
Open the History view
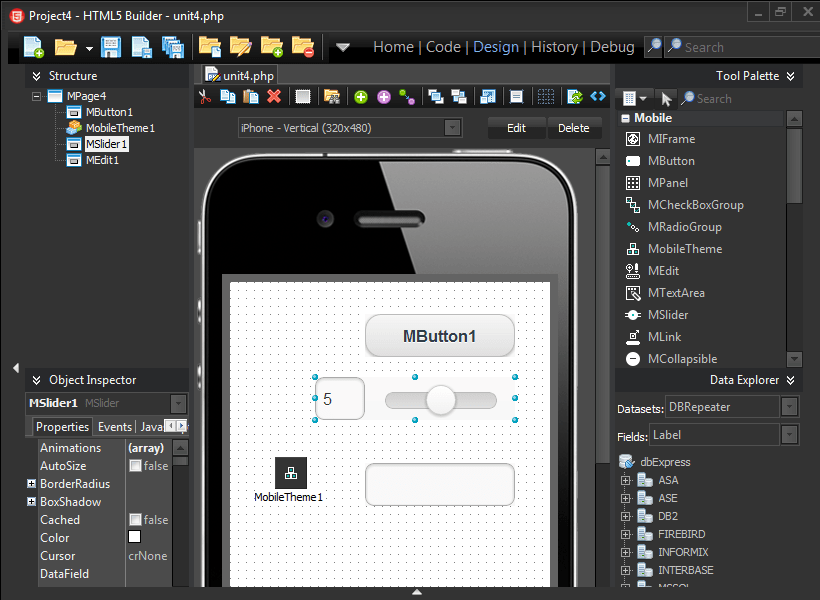pos(554,47)
